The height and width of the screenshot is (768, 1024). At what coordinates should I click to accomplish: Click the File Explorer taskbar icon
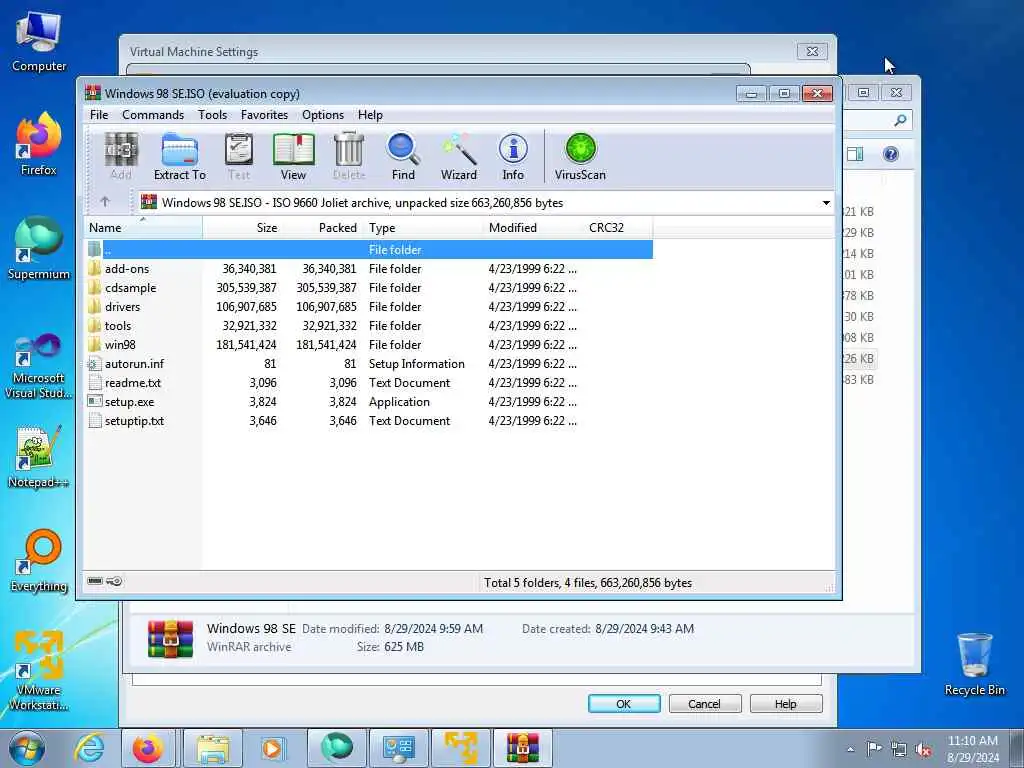pyautogui.click(x=213, y=748)
